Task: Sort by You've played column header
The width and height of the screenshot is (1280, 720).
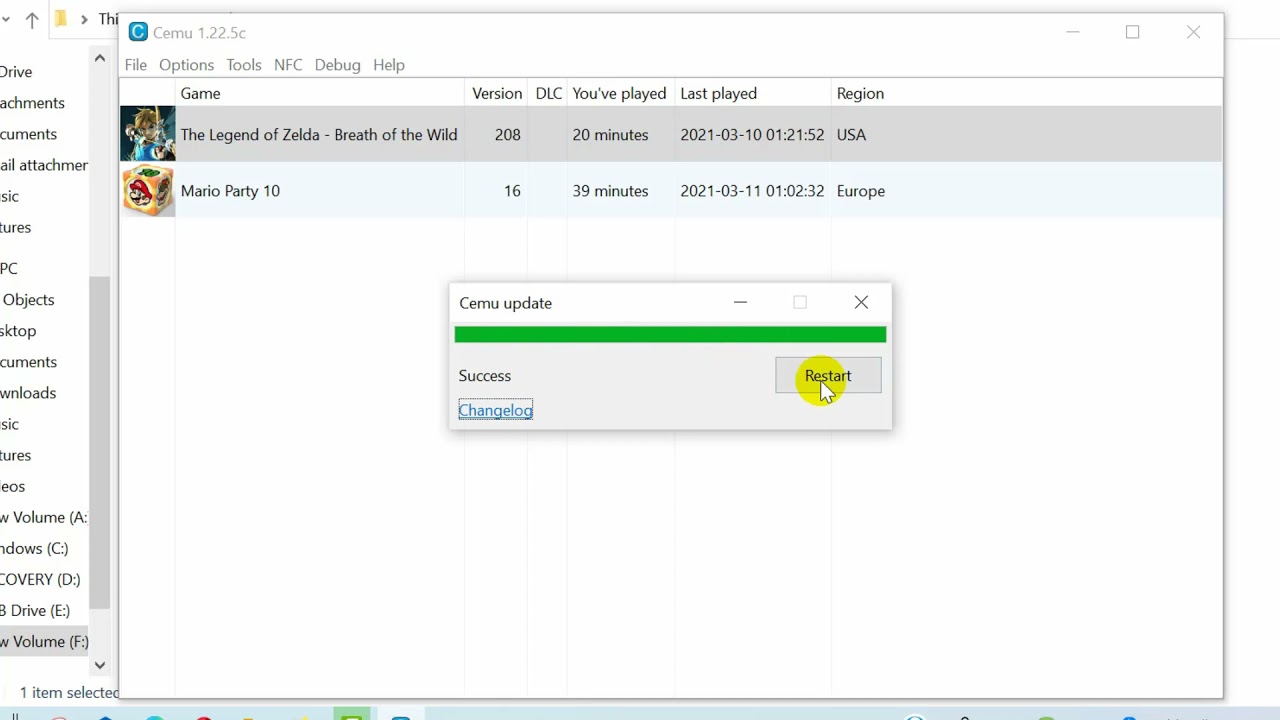Action: point(619,93)
